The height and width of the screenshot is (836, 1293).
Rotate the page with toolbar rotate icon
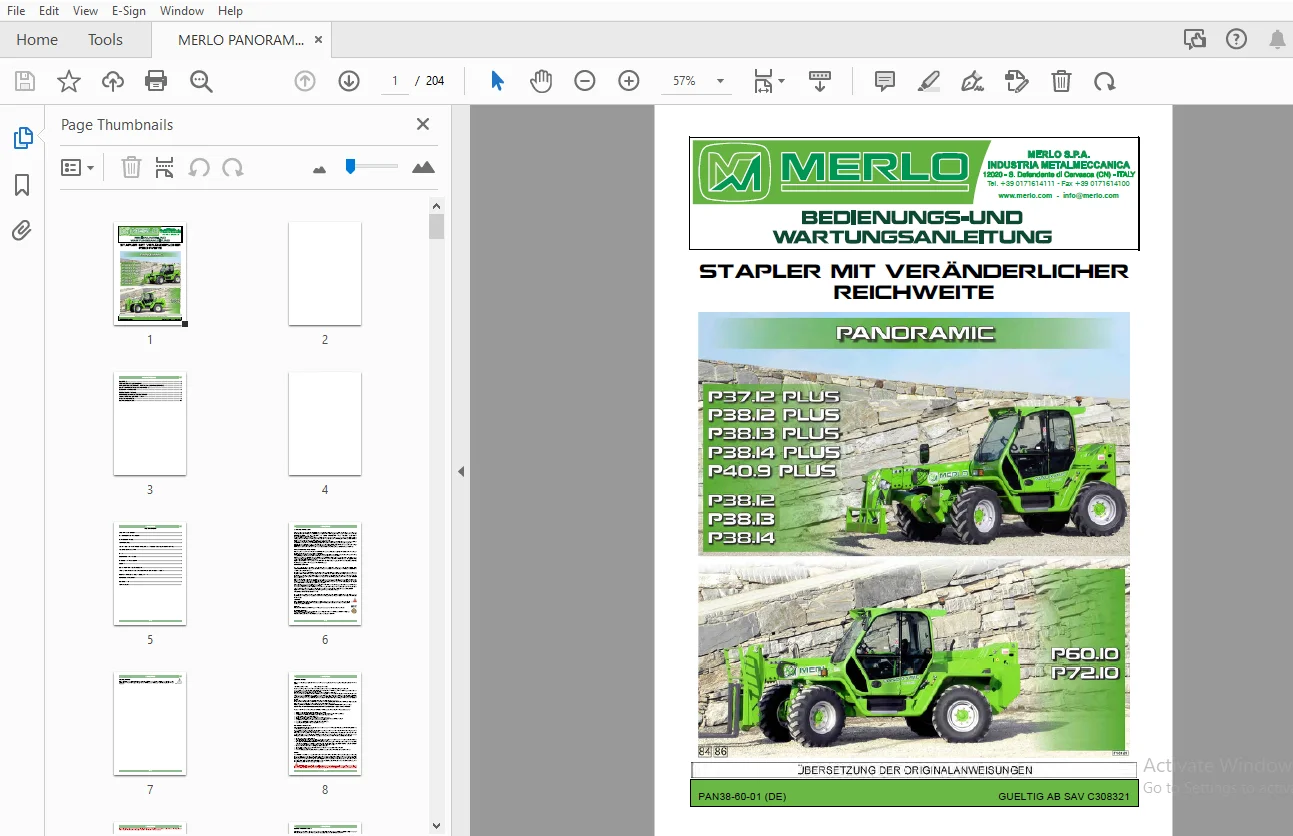tap(1105, 81)
